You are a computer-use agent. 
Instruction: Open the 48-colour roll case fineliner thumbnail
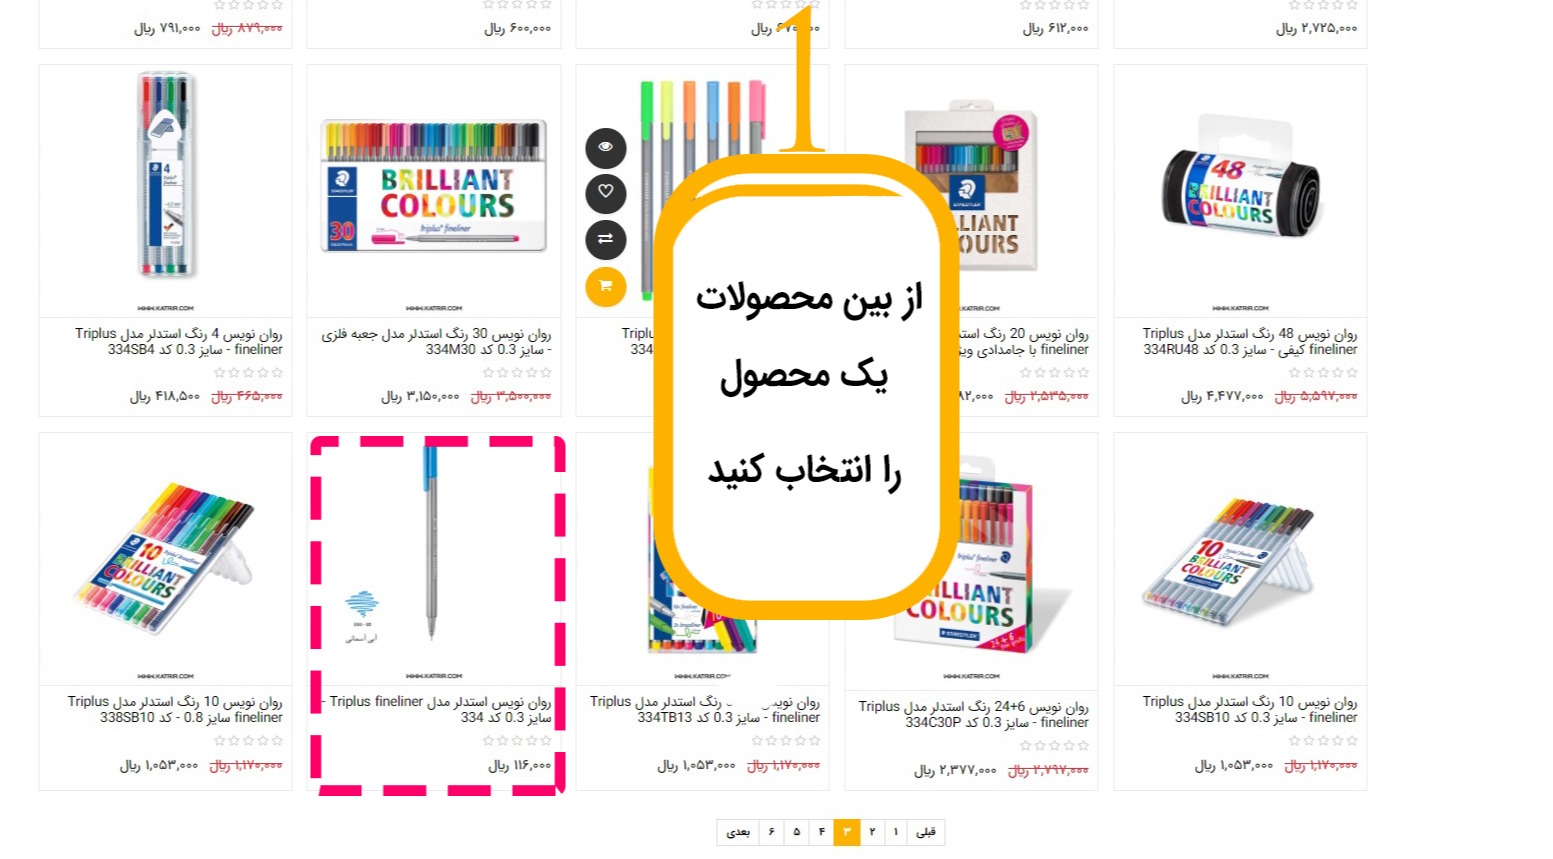1240,183
